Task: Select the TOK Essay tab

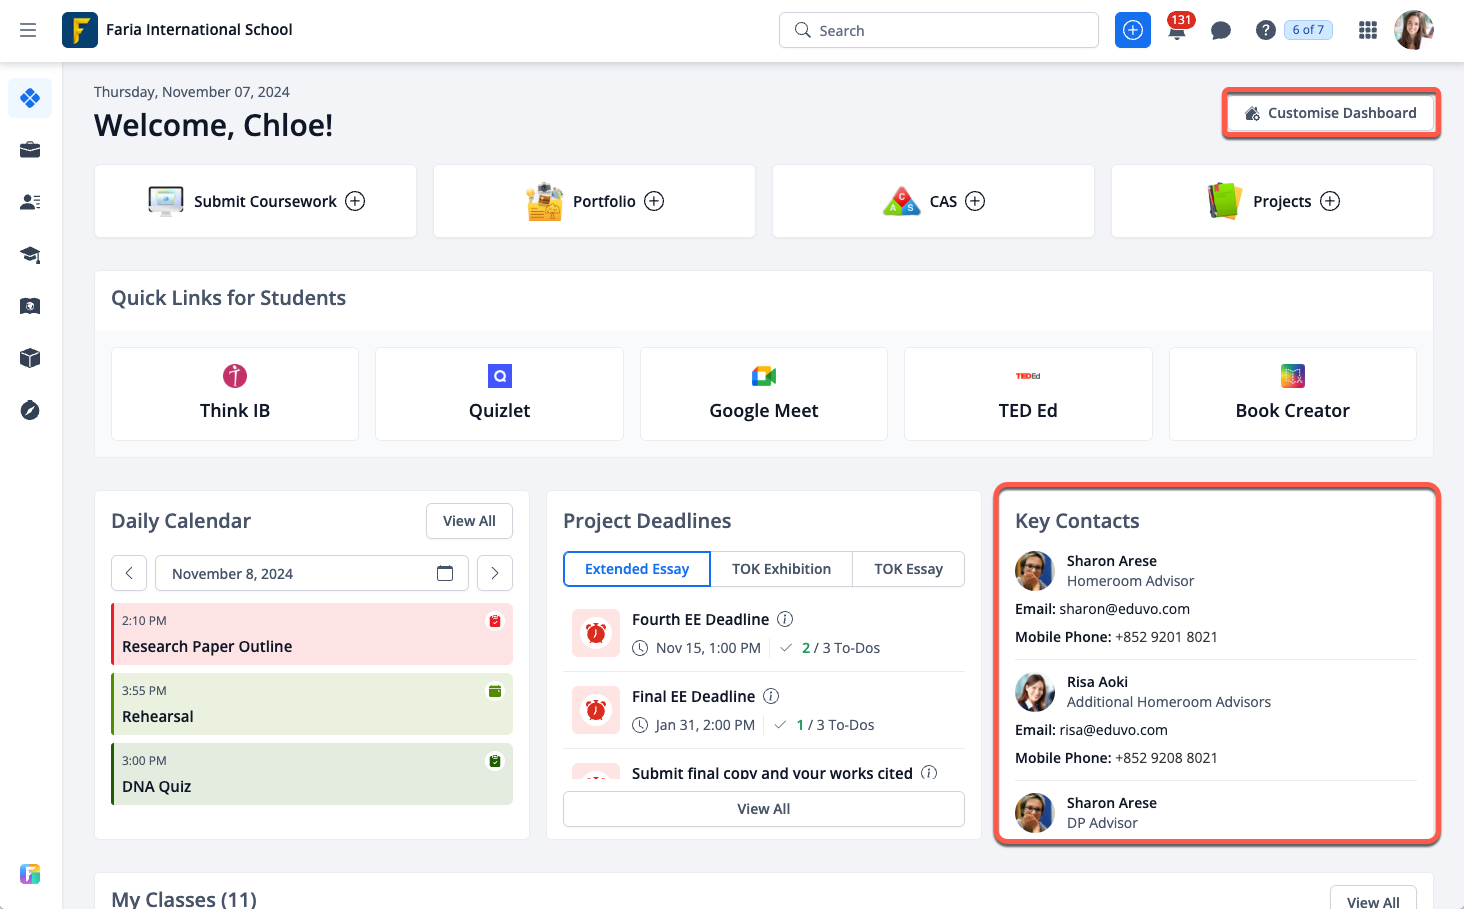Action: point(908,569)
